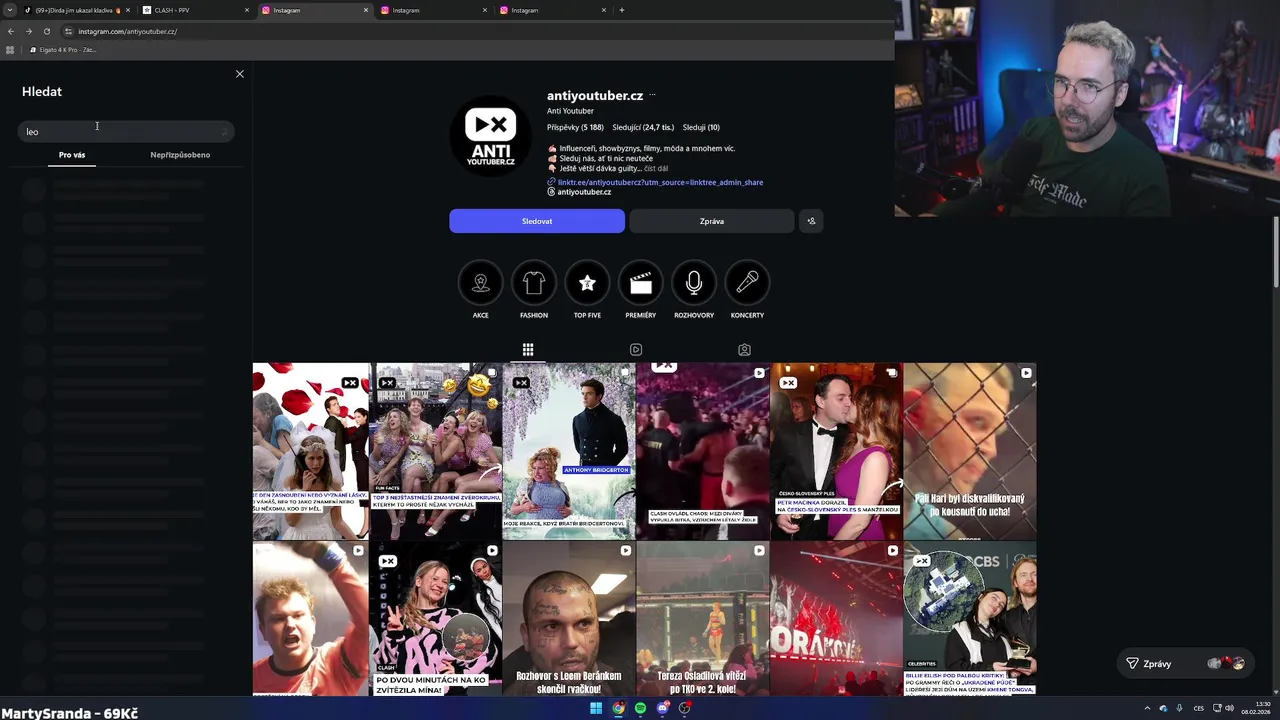Show hidden tray icons chevron
Screen dimensions: 1280x720
point(1147,708)
